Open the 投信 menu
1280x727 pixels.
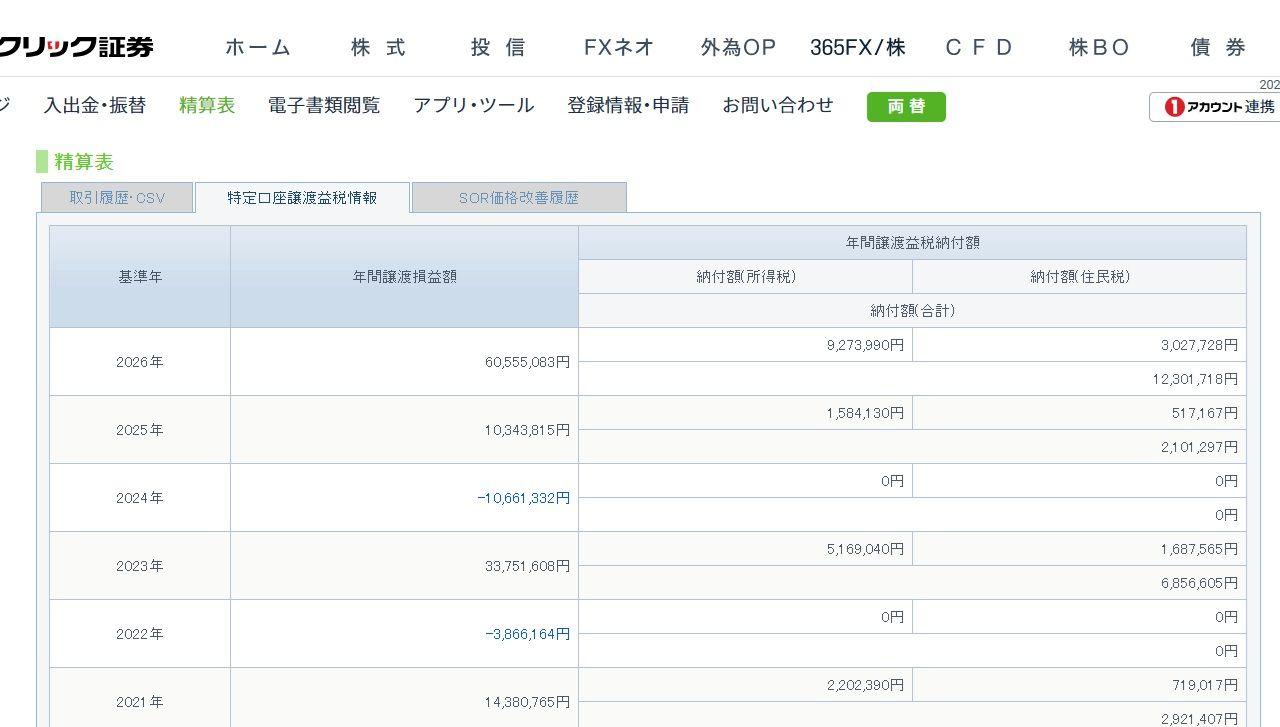coord(498,47)
